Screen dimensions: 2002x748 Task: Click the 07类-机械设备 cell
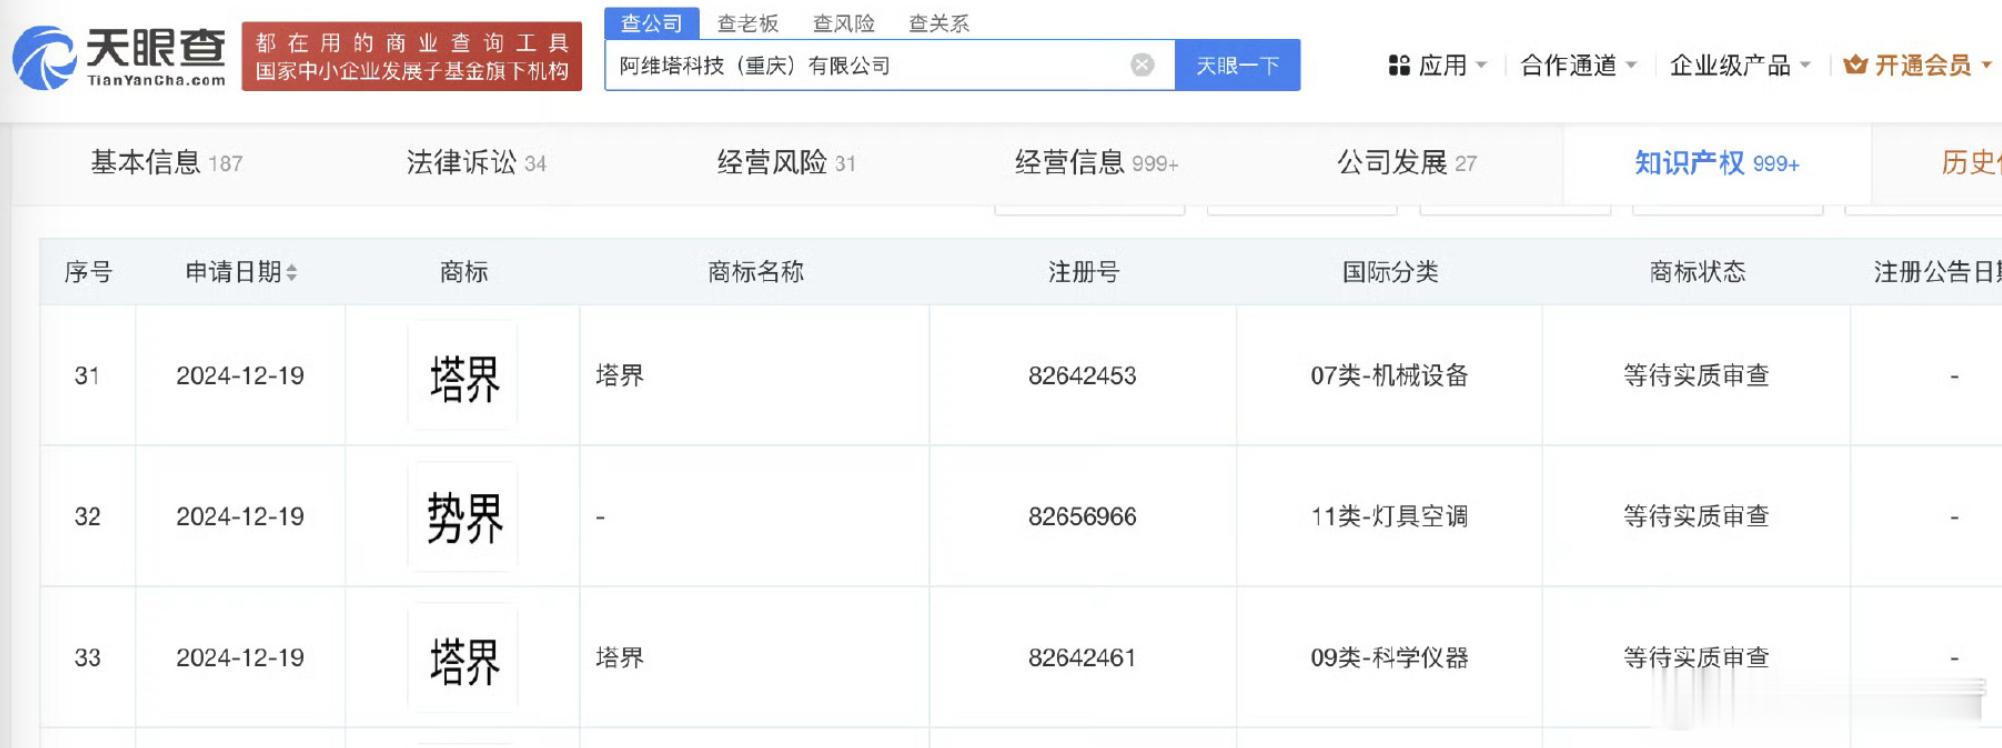click(x=1389, y=376)
